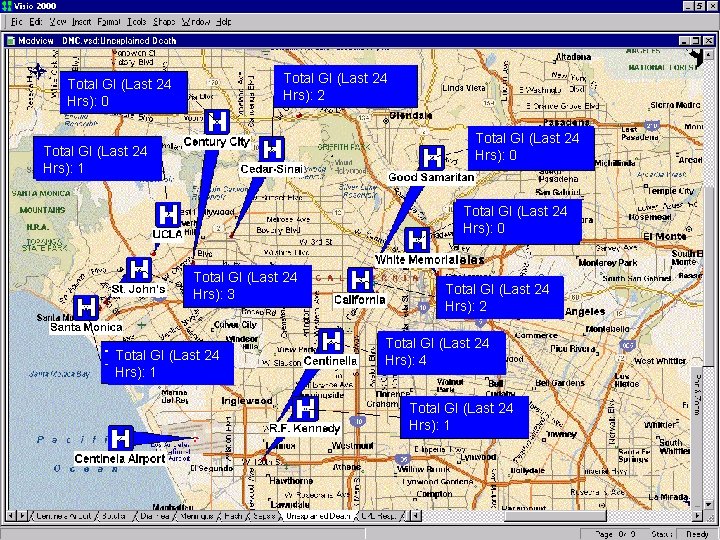This screenshot has height=540, width=720.
Task: Click horizontal scrollbar right arrow
Action: pyautogui.click(x=698, y=516)
